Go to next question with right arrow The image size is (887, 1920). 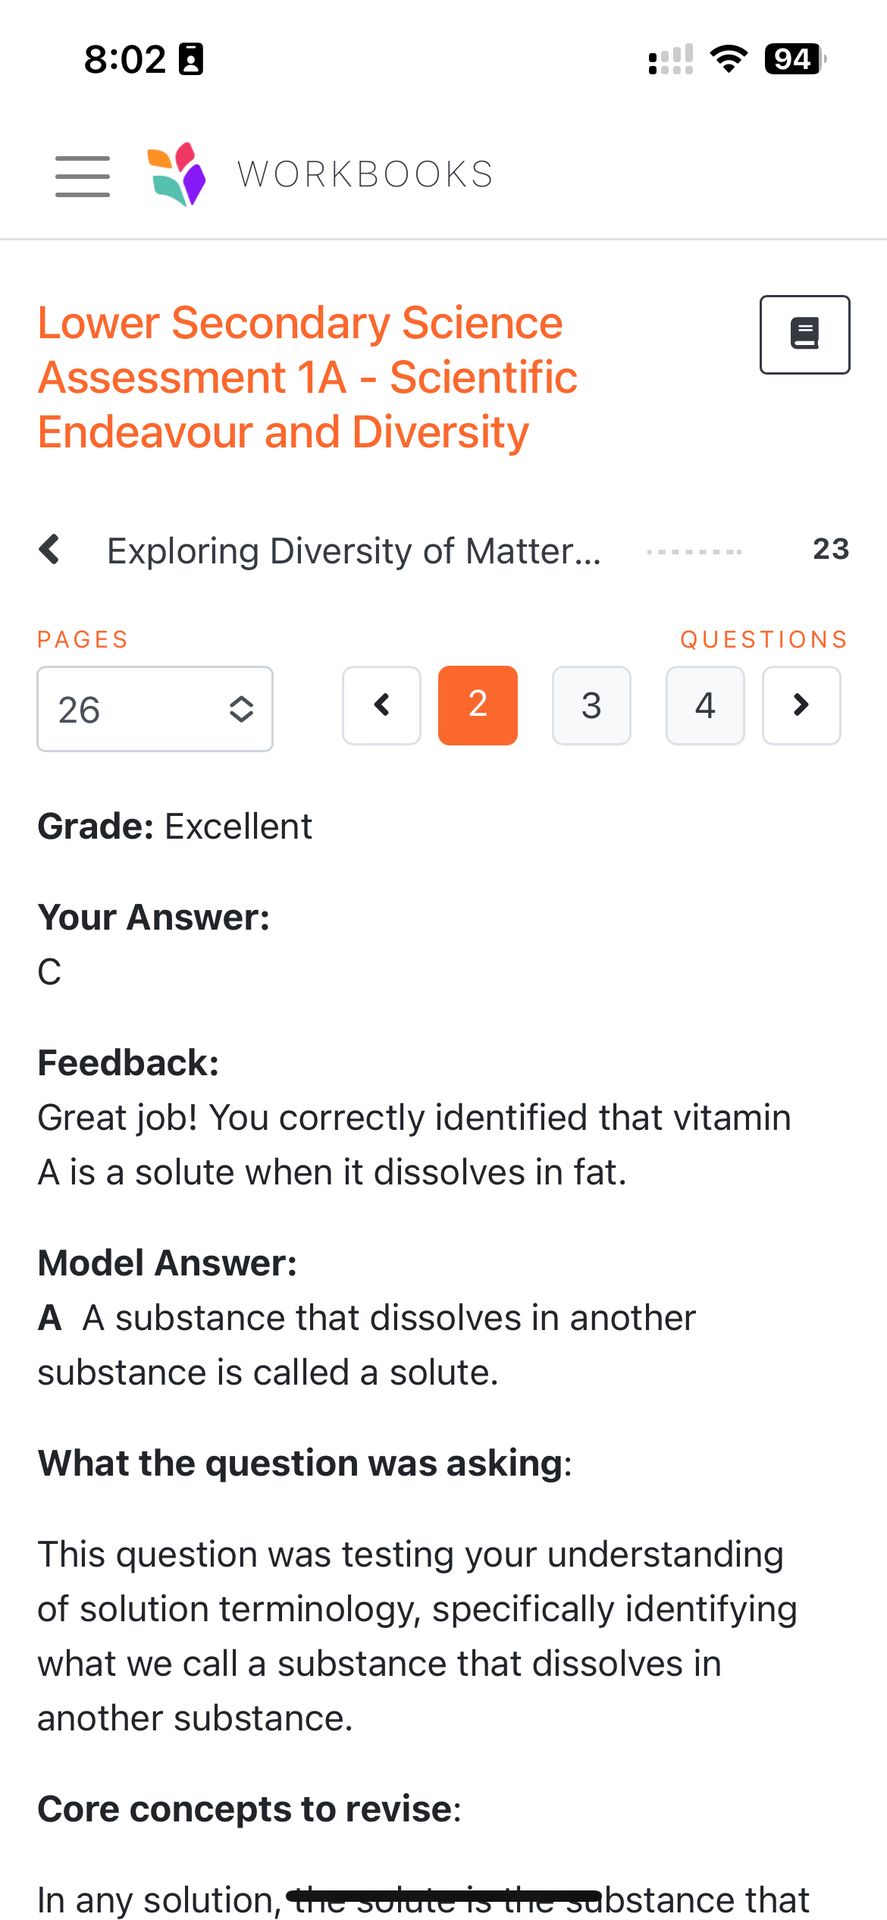pos(800,705)
